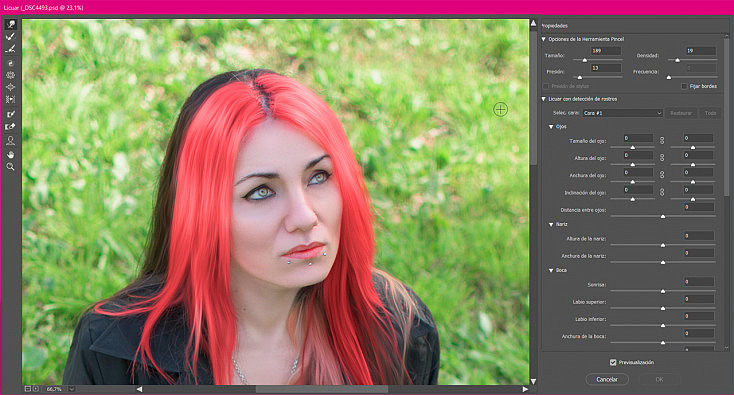Enable the Fijar bordes checkbox
Image resolution: width=734 pixels, height=395 pixels.
click(x=684, y=86)
